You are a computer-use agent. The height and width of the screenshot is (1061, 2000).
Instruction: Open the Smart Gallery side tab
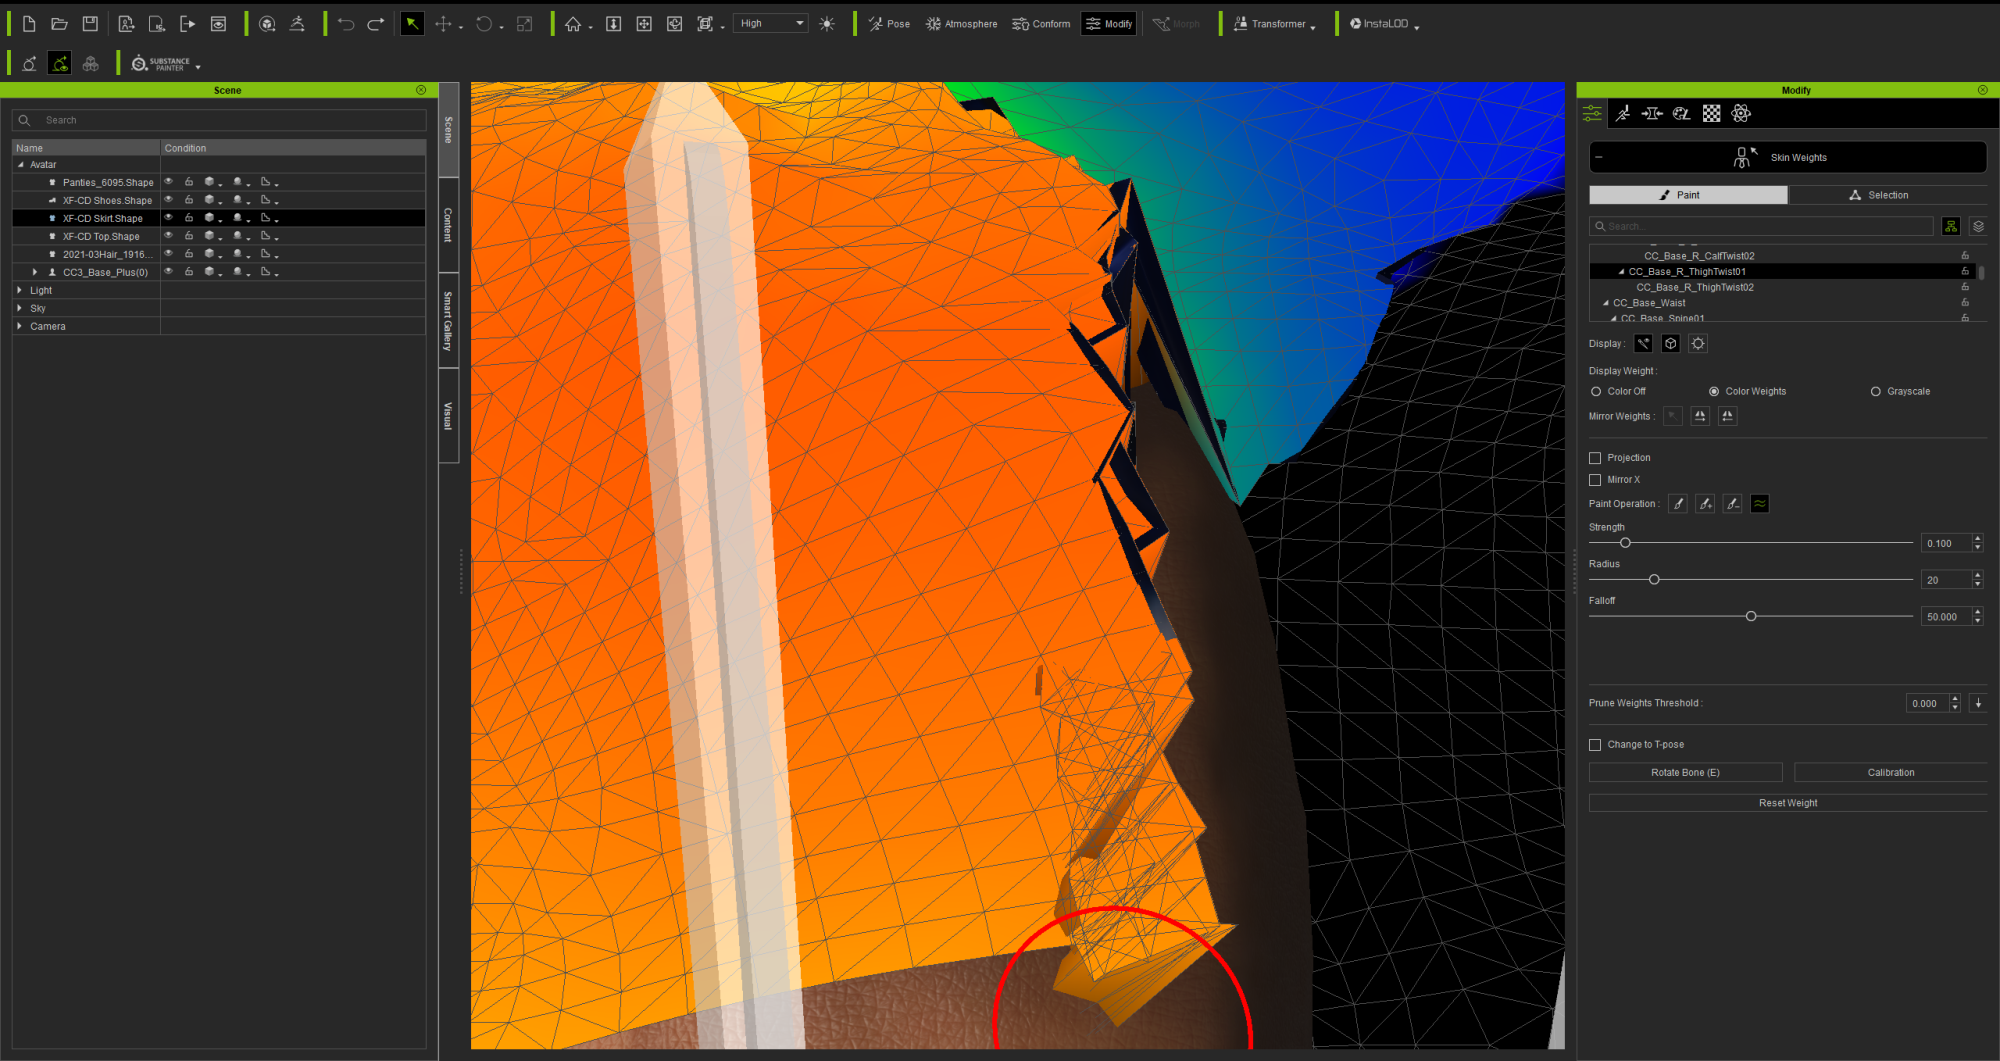[x=448, y=320]
